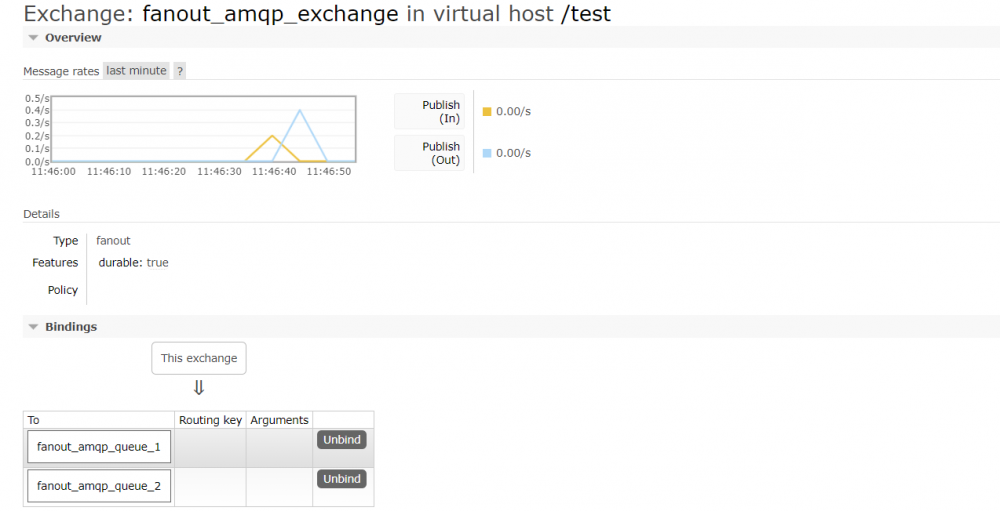1000x511 pixels.
Task: Open the fanout_amqp_queue_1 binding link
Action: 99,447
